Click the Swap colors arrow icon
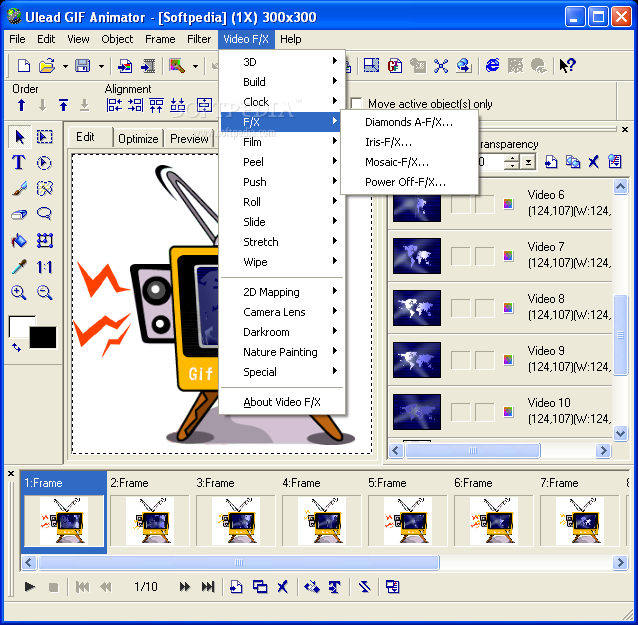Viewport: 638px width, 625px height. click(16, 347)
